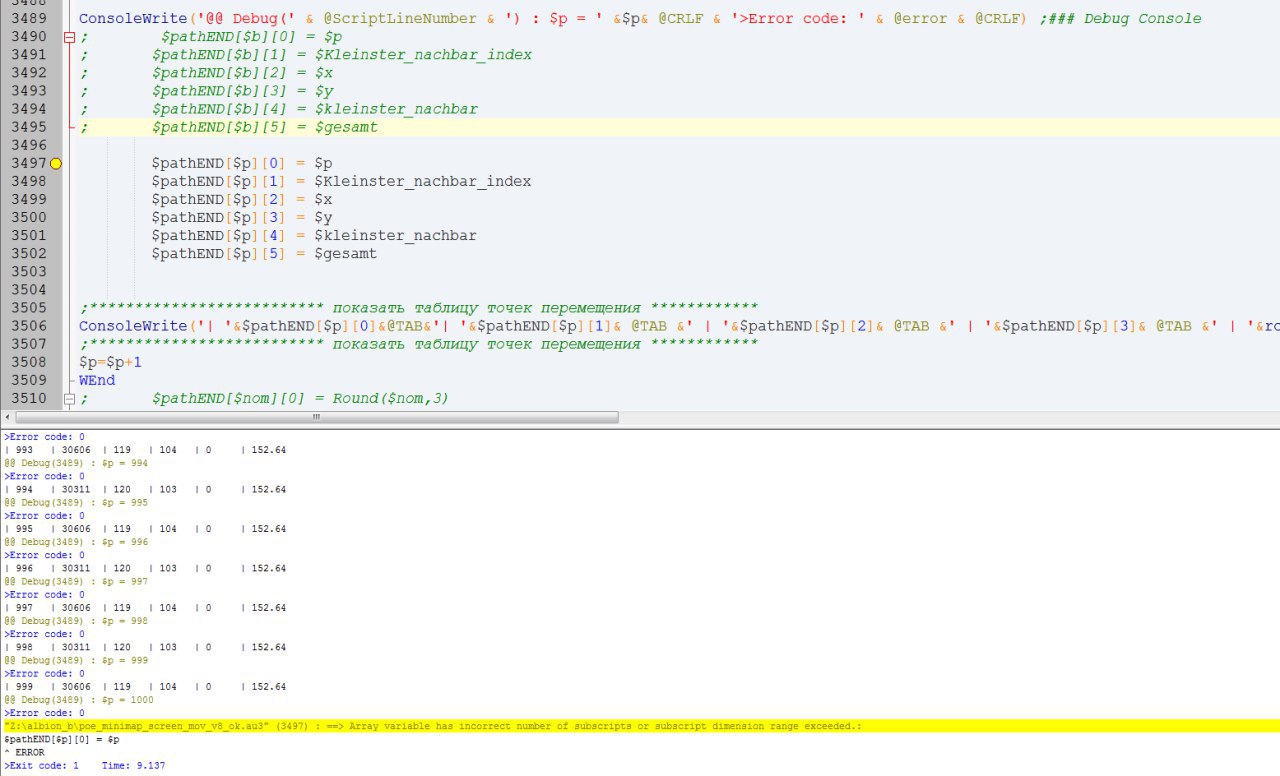Click the horizontal scrollbar thumb in the editor
1280x776 pixels.
pyautogui.click(x=317, y=417)
